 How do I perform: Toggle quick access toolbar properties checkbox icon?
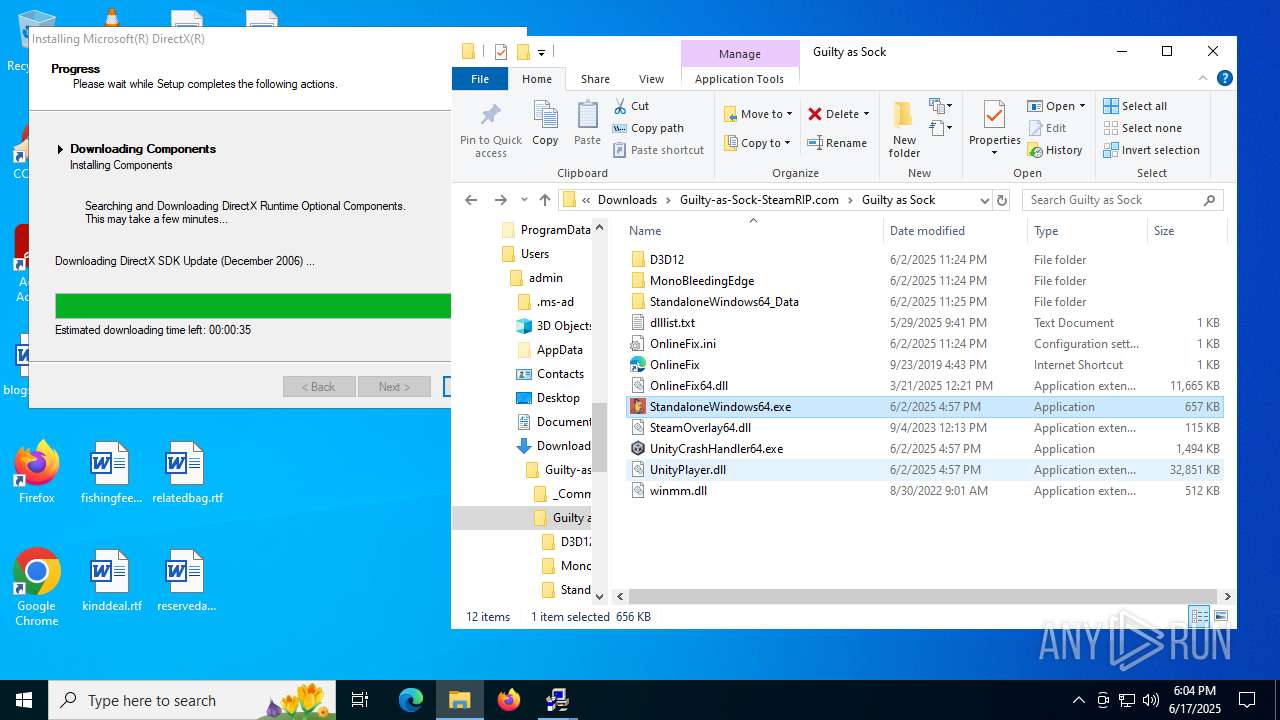(x=501, y=52)
